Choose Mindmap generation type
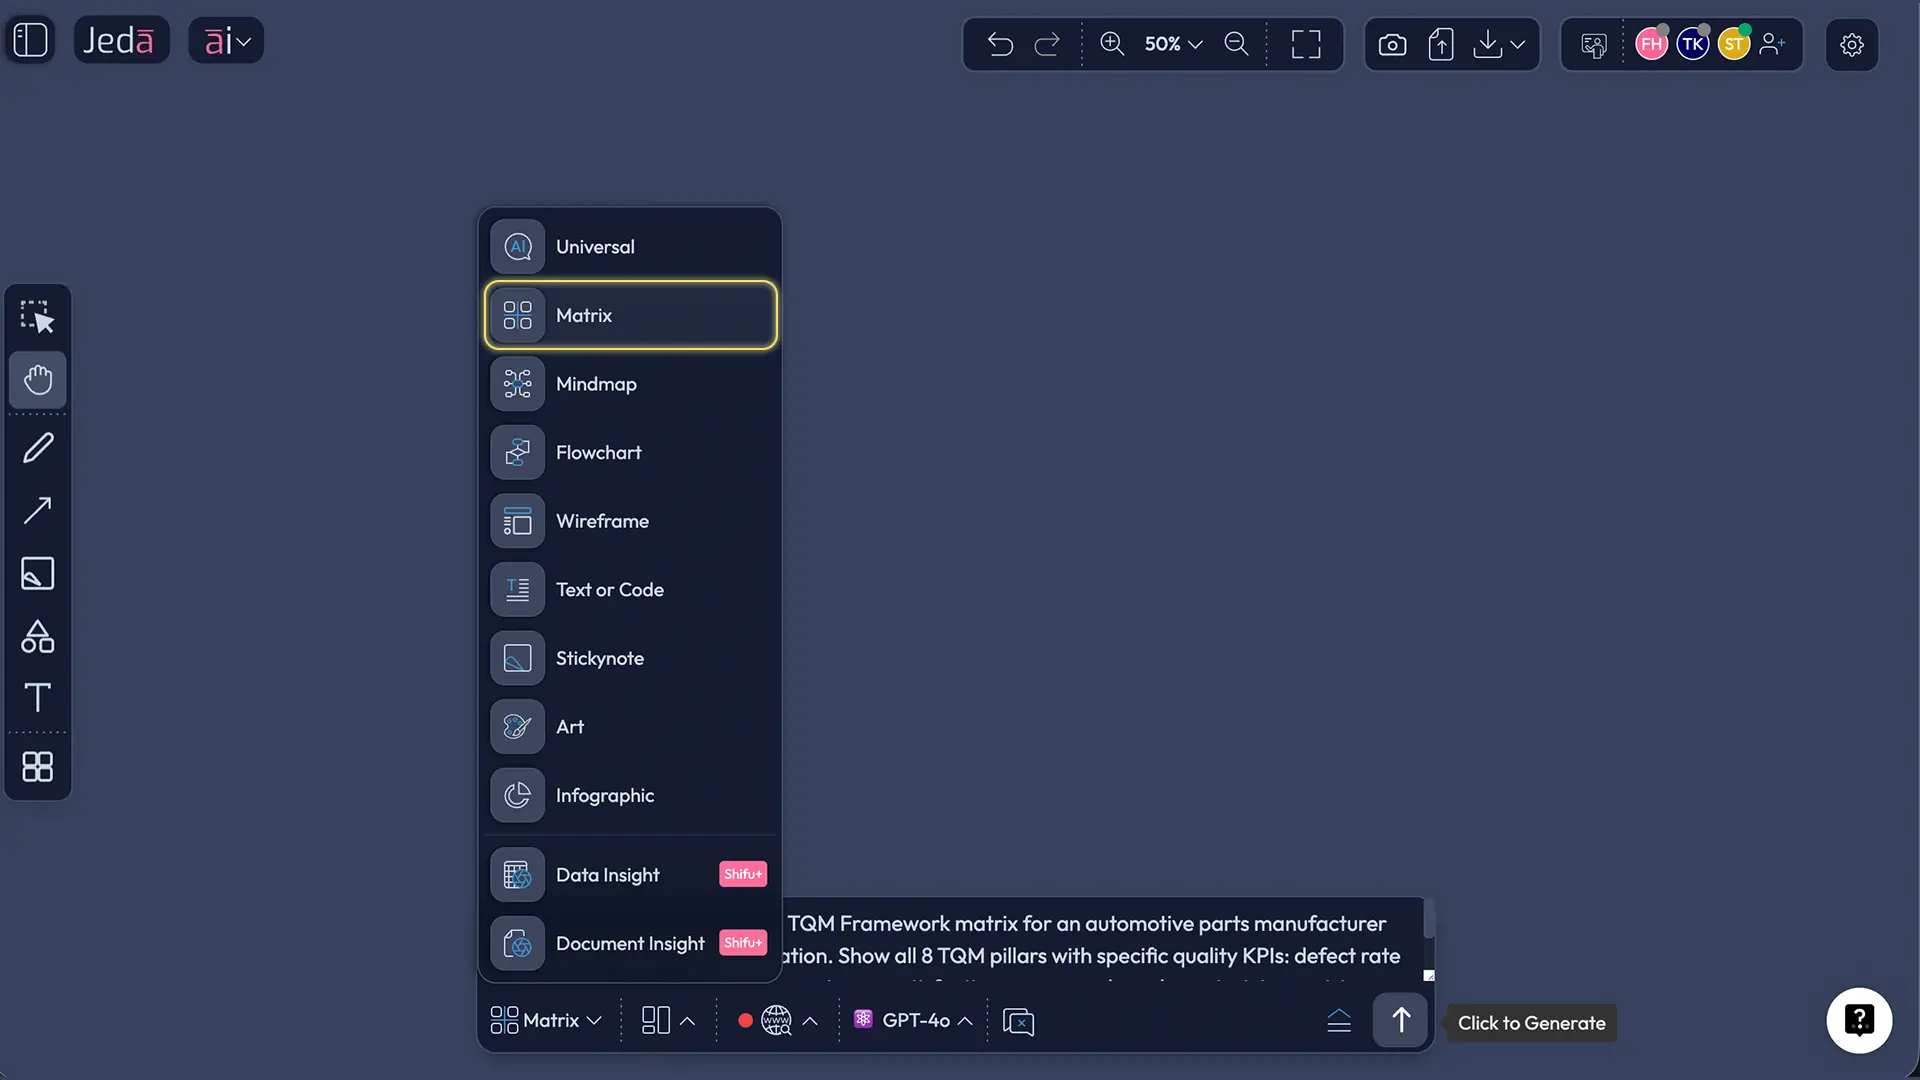Viewport: 1920px width, 1080px height. coord(630,384)
